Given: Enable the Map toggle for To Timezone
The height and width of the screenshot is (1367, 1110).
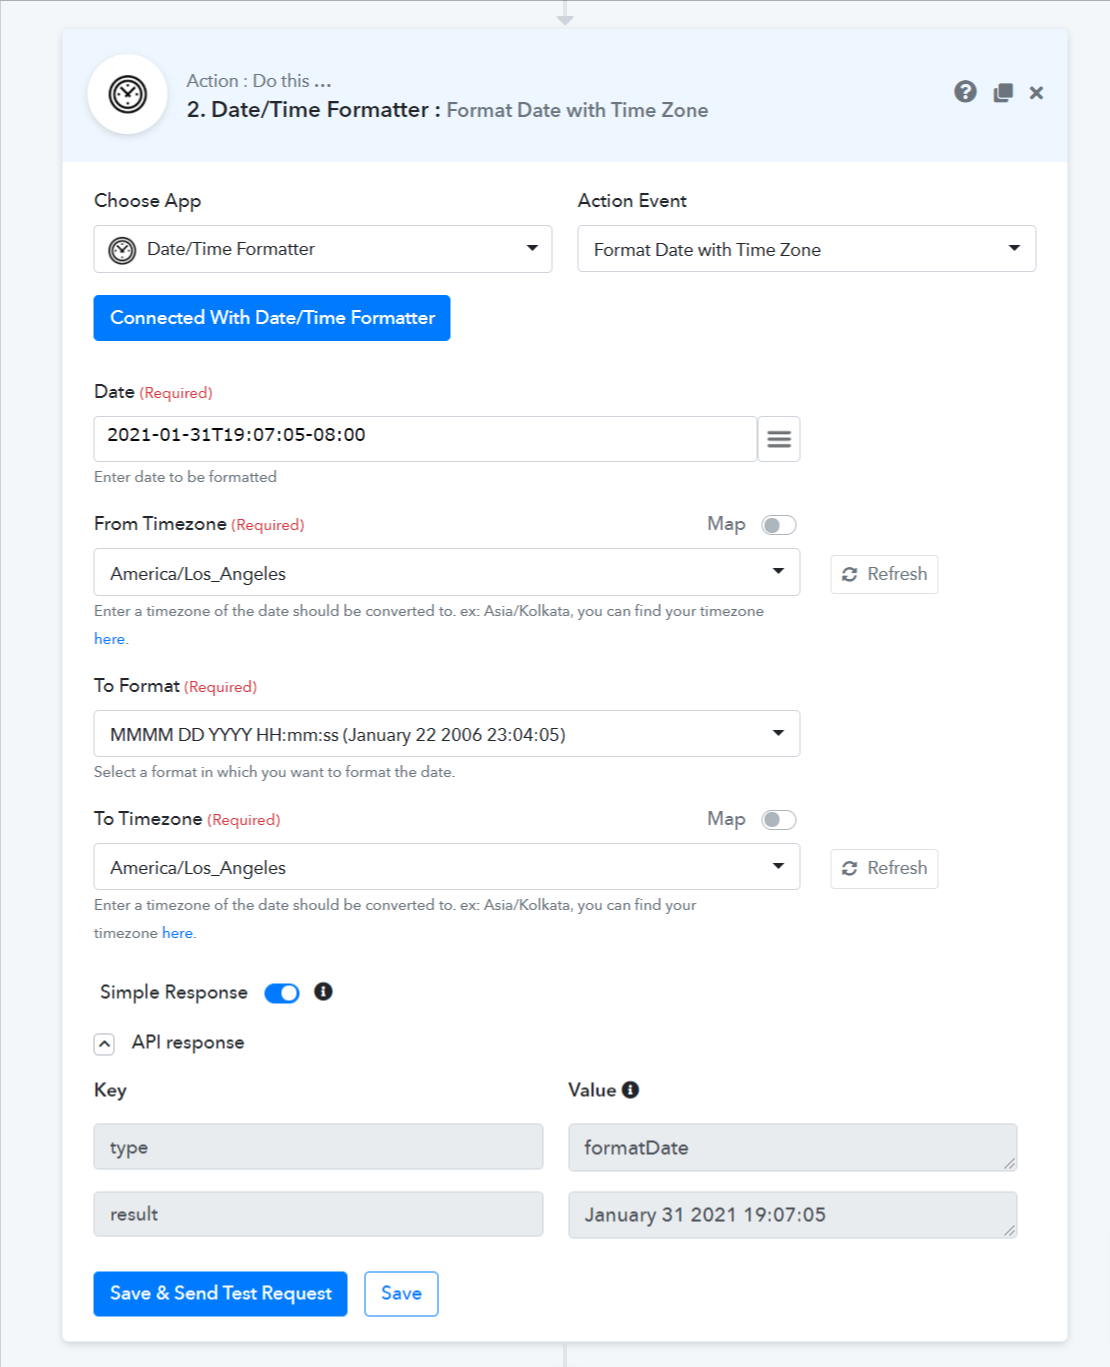Looking at the screenshot, I should pos(779,820).
